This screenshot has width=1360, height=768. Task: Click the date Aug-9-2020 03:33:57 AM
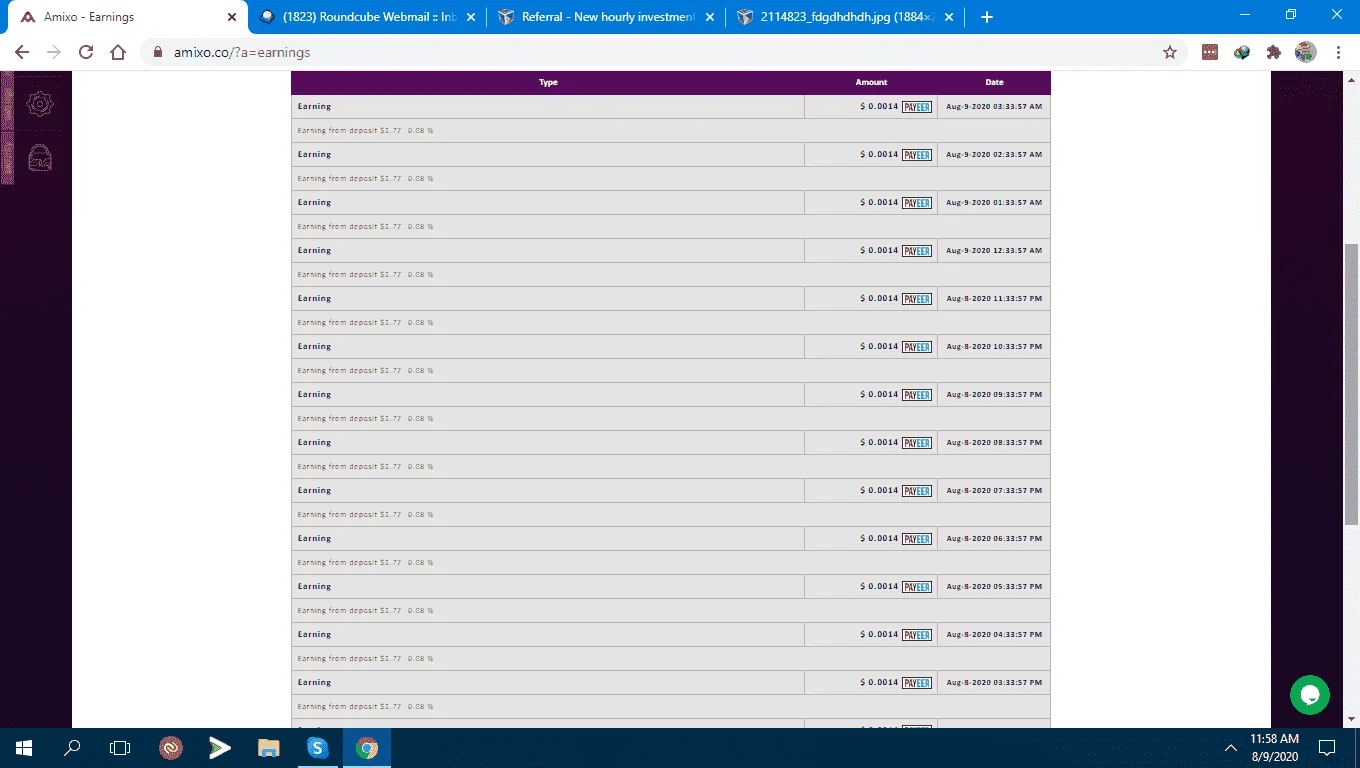coord(994,107)
